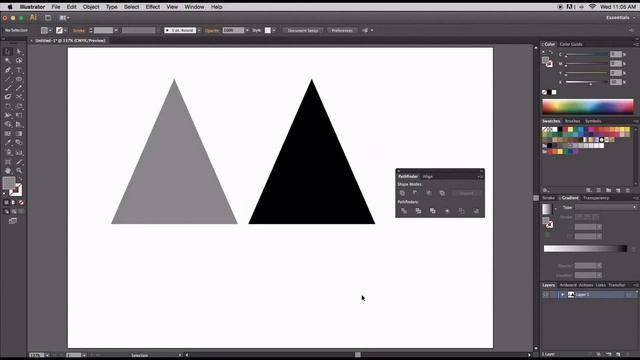Click the Gradient panel gradient slider
640x360 pixels.
coord(585,249)
